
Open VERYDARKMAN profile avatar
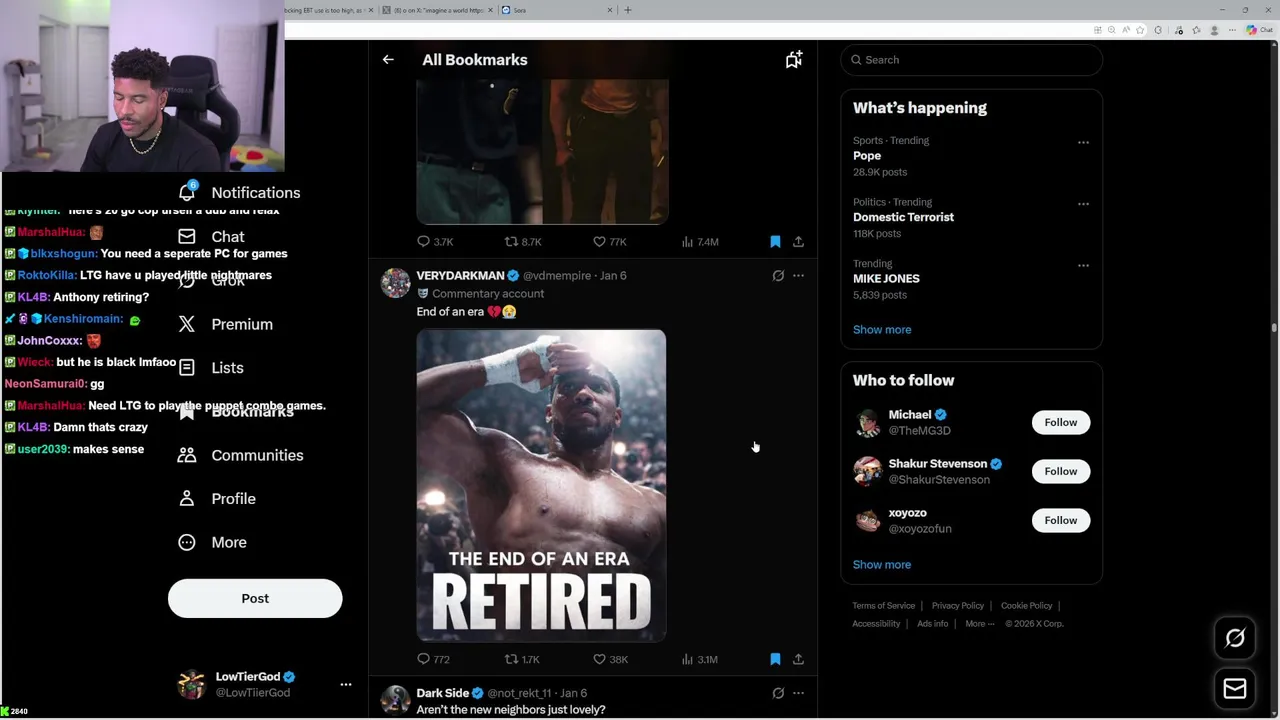pos(395,283)
